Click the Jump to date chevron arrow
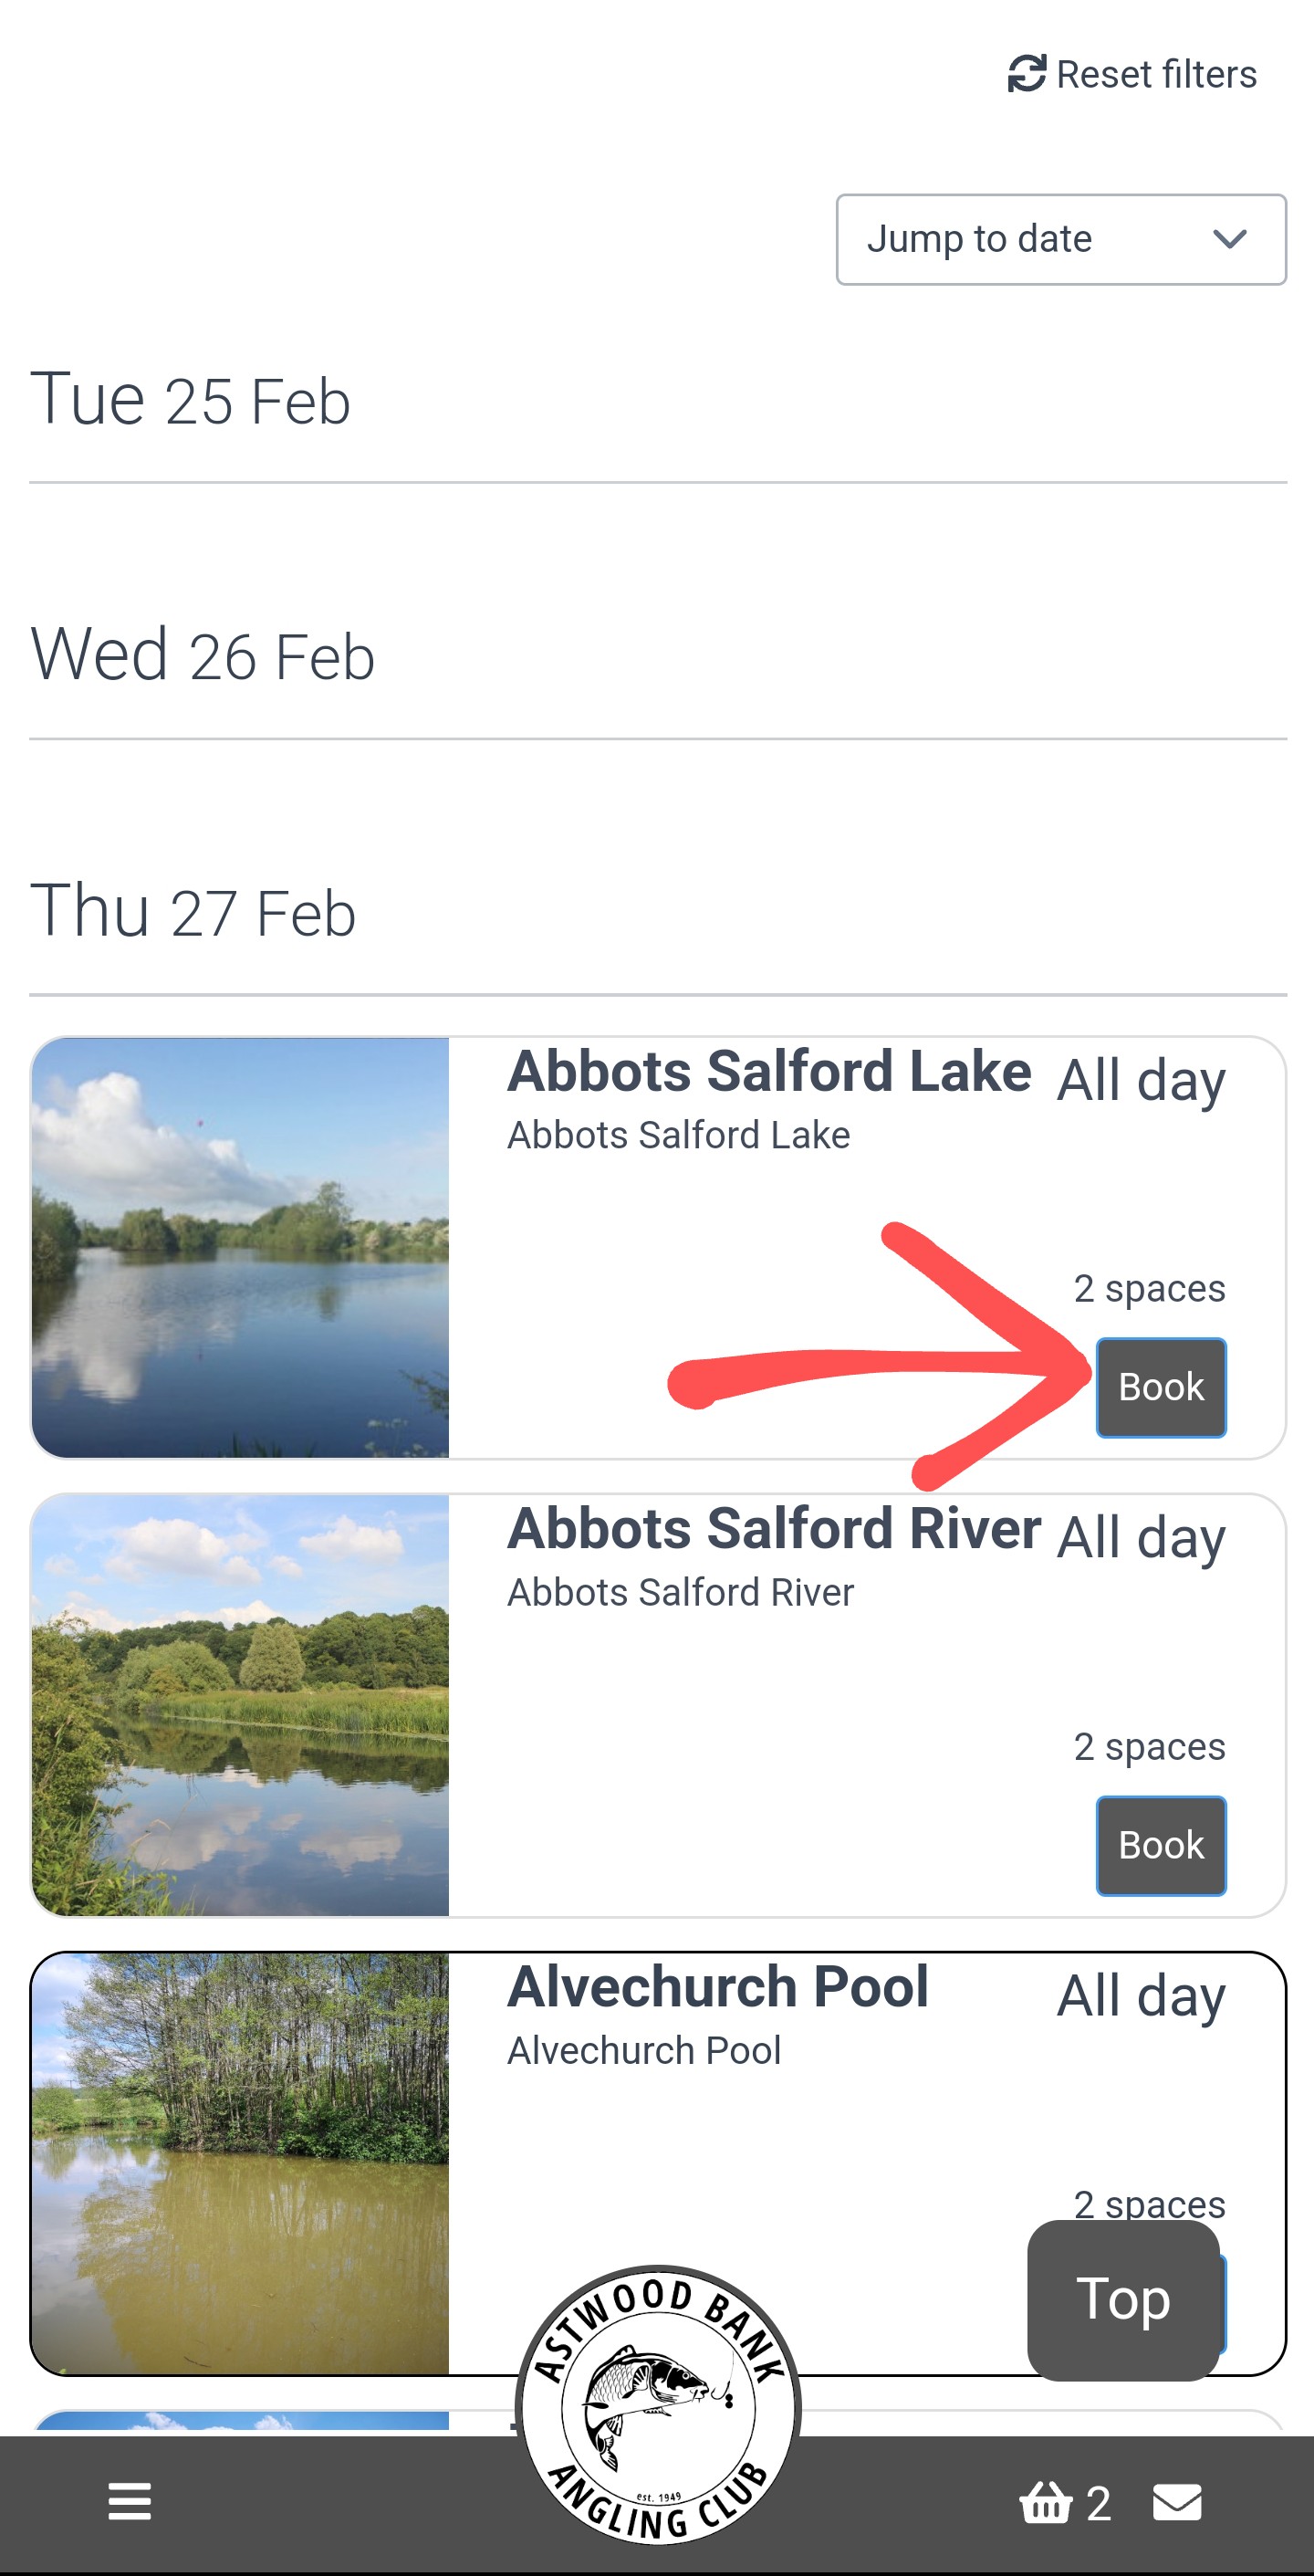The image size is (1314, 2576). pyautogui.click(x=1229, y=240)
